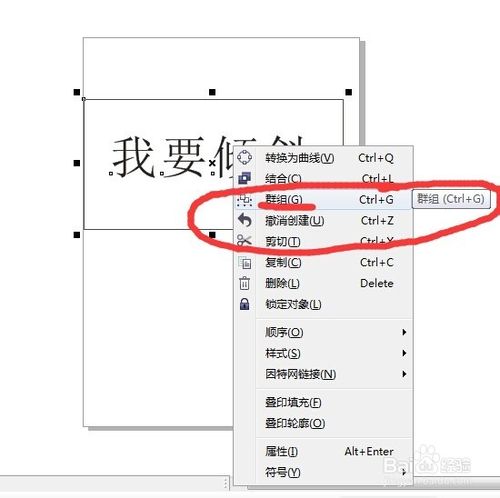Click the 群组 (Ctrl+G) tooltip
The image size is (500, 498).
[x=451, y=199]
